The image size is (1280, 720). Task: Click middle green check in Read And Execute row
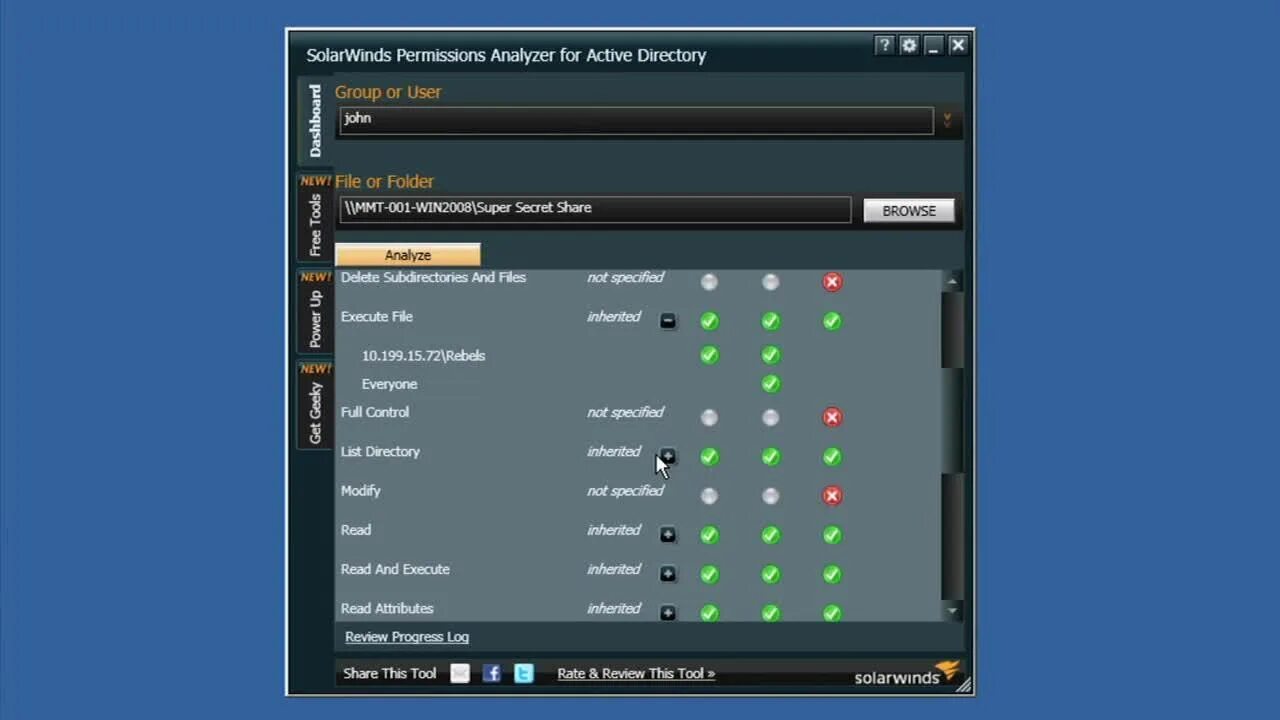[770, 574]
